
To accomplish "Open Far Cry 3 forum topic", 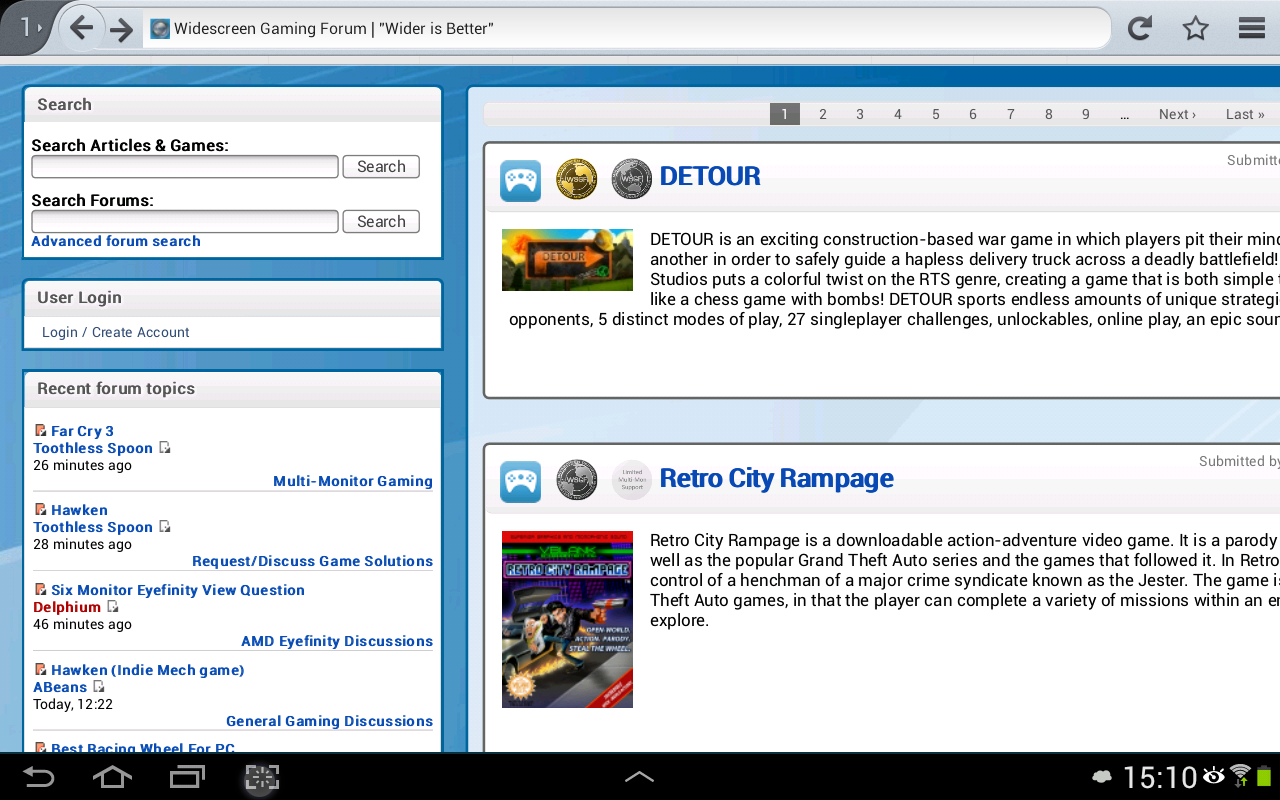I will pyautogui.click(x=82, y=431).
